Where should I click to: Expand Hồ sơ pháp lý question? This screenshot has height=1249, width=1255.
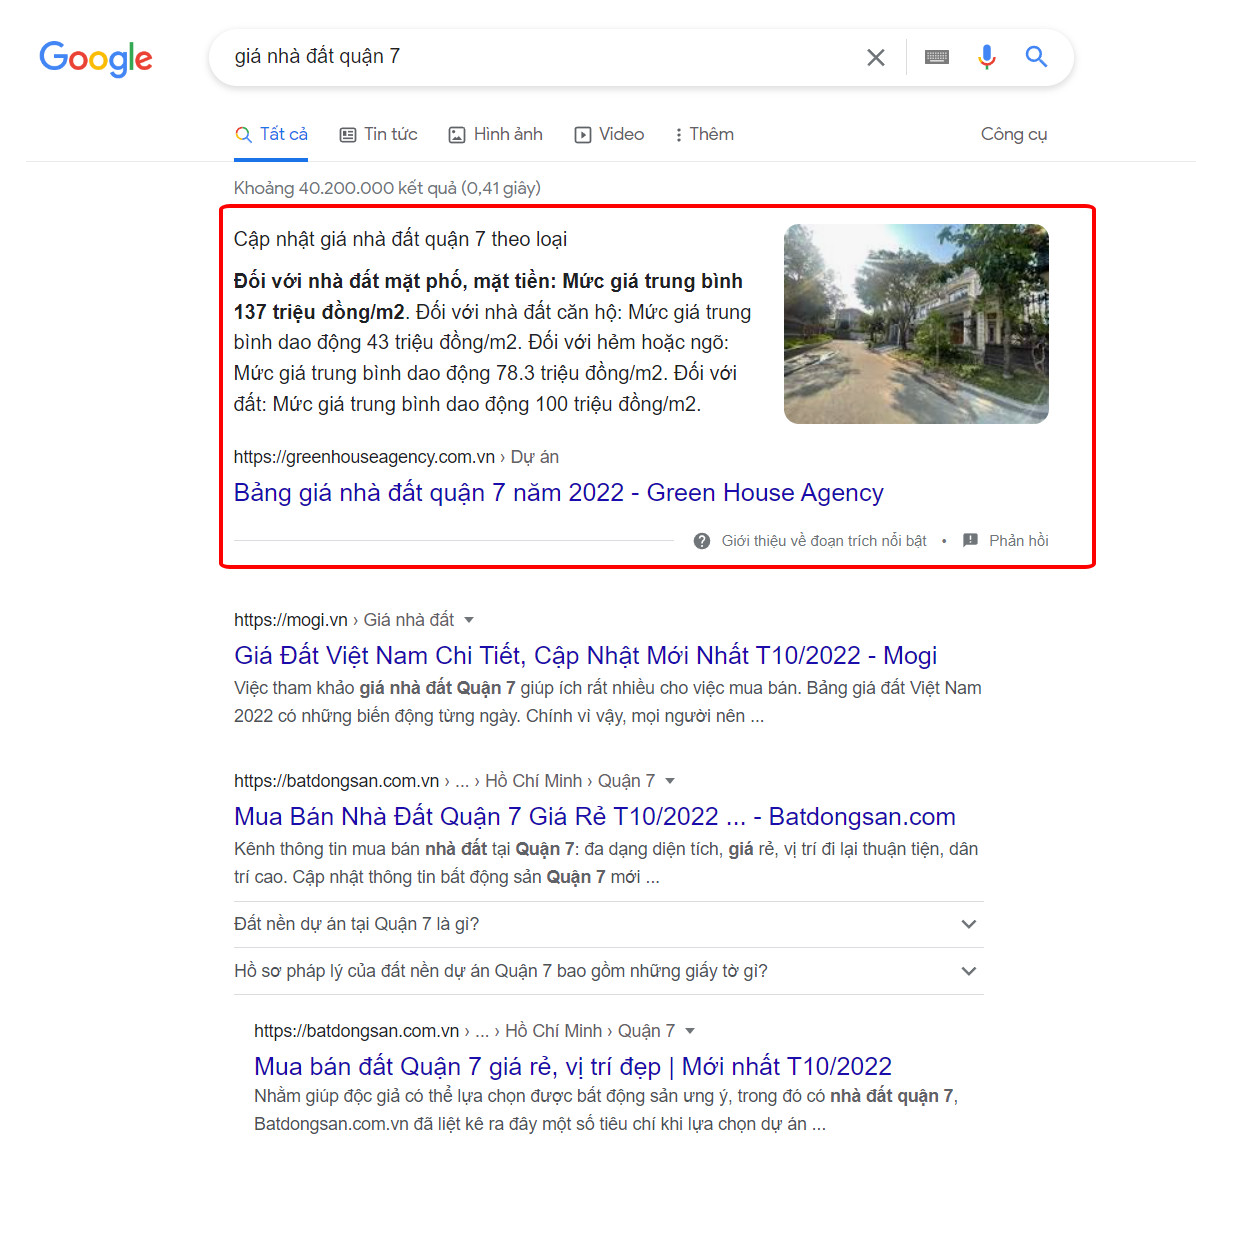coord(609,971)
